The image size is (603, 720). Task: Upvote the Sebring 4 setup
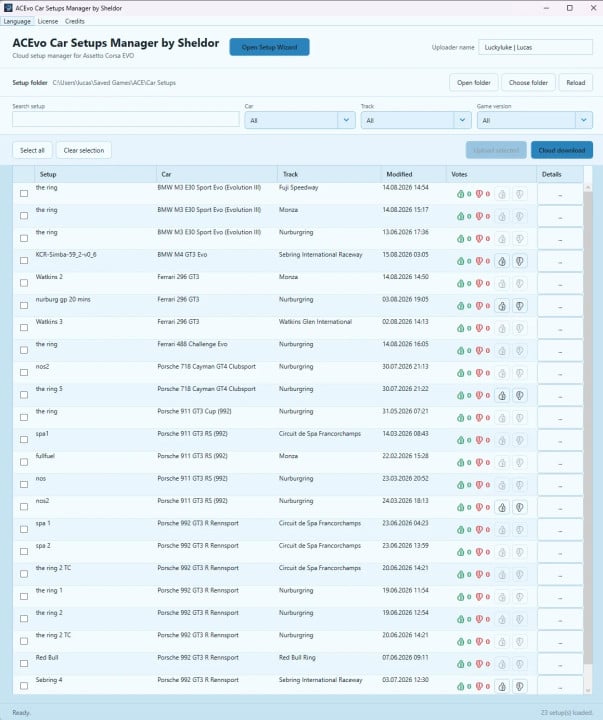tap(502, 686)
